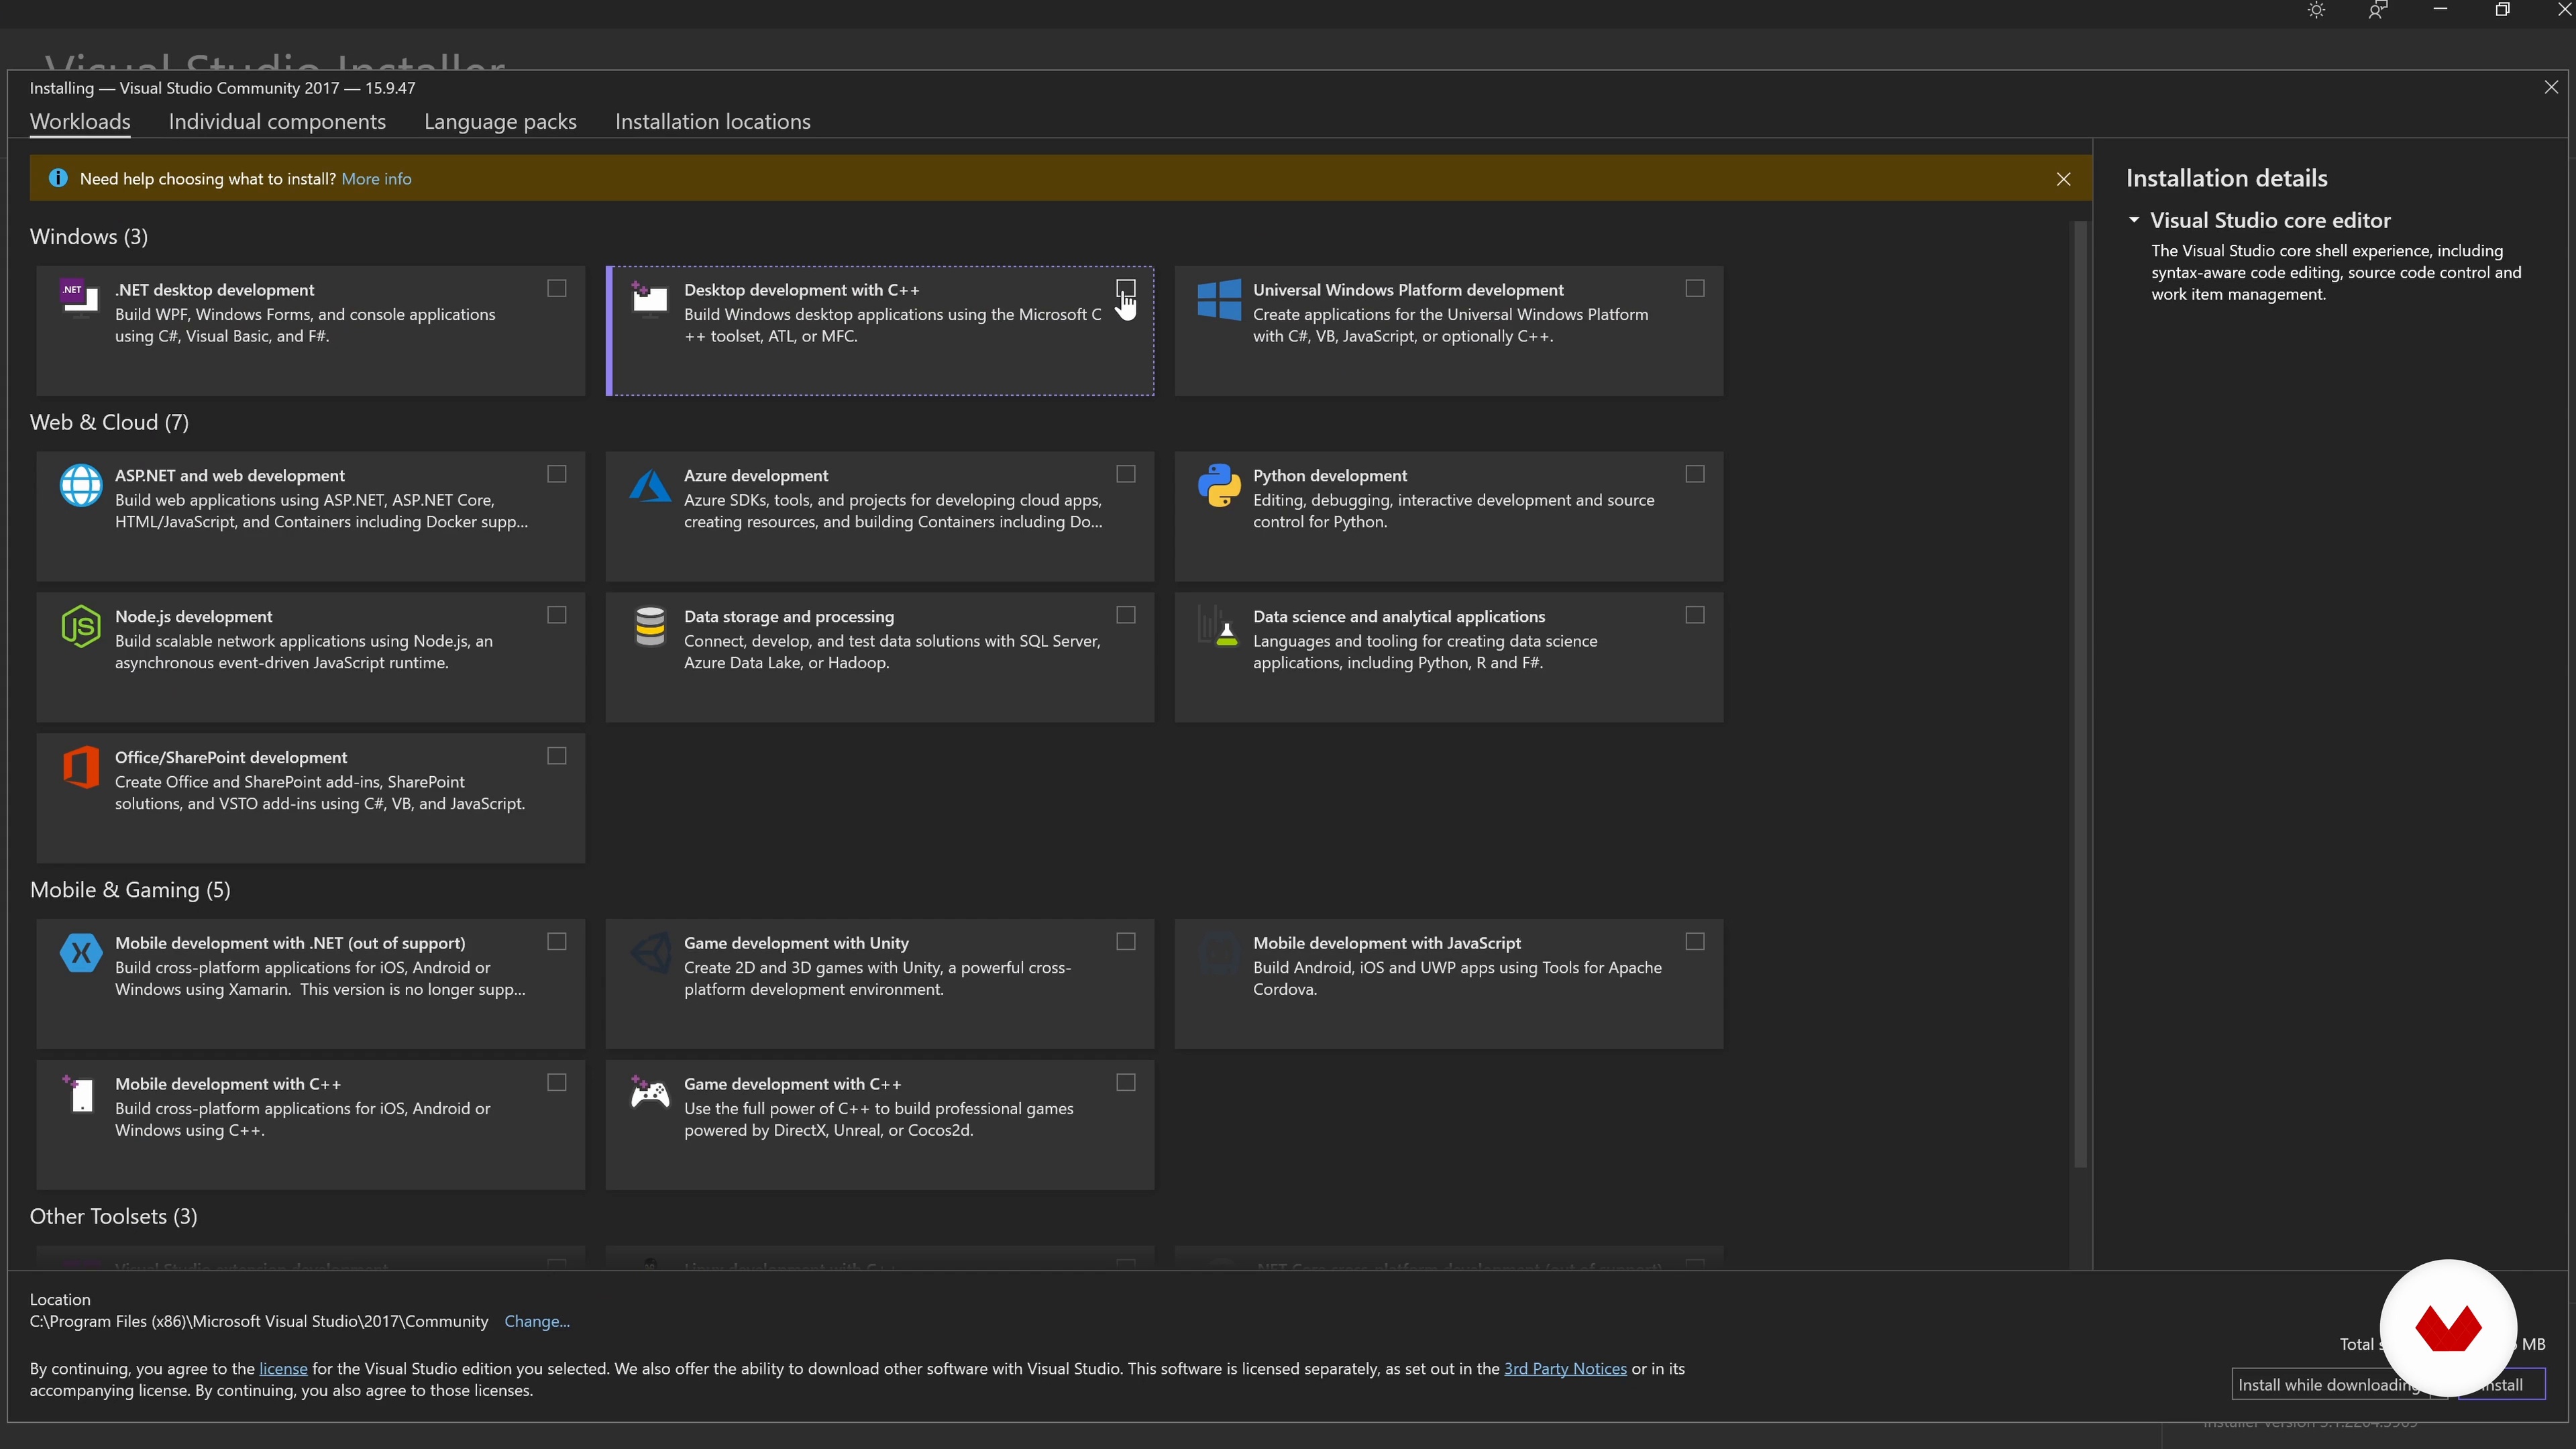Click the Data science flask icon

[x=1219, y=626]
